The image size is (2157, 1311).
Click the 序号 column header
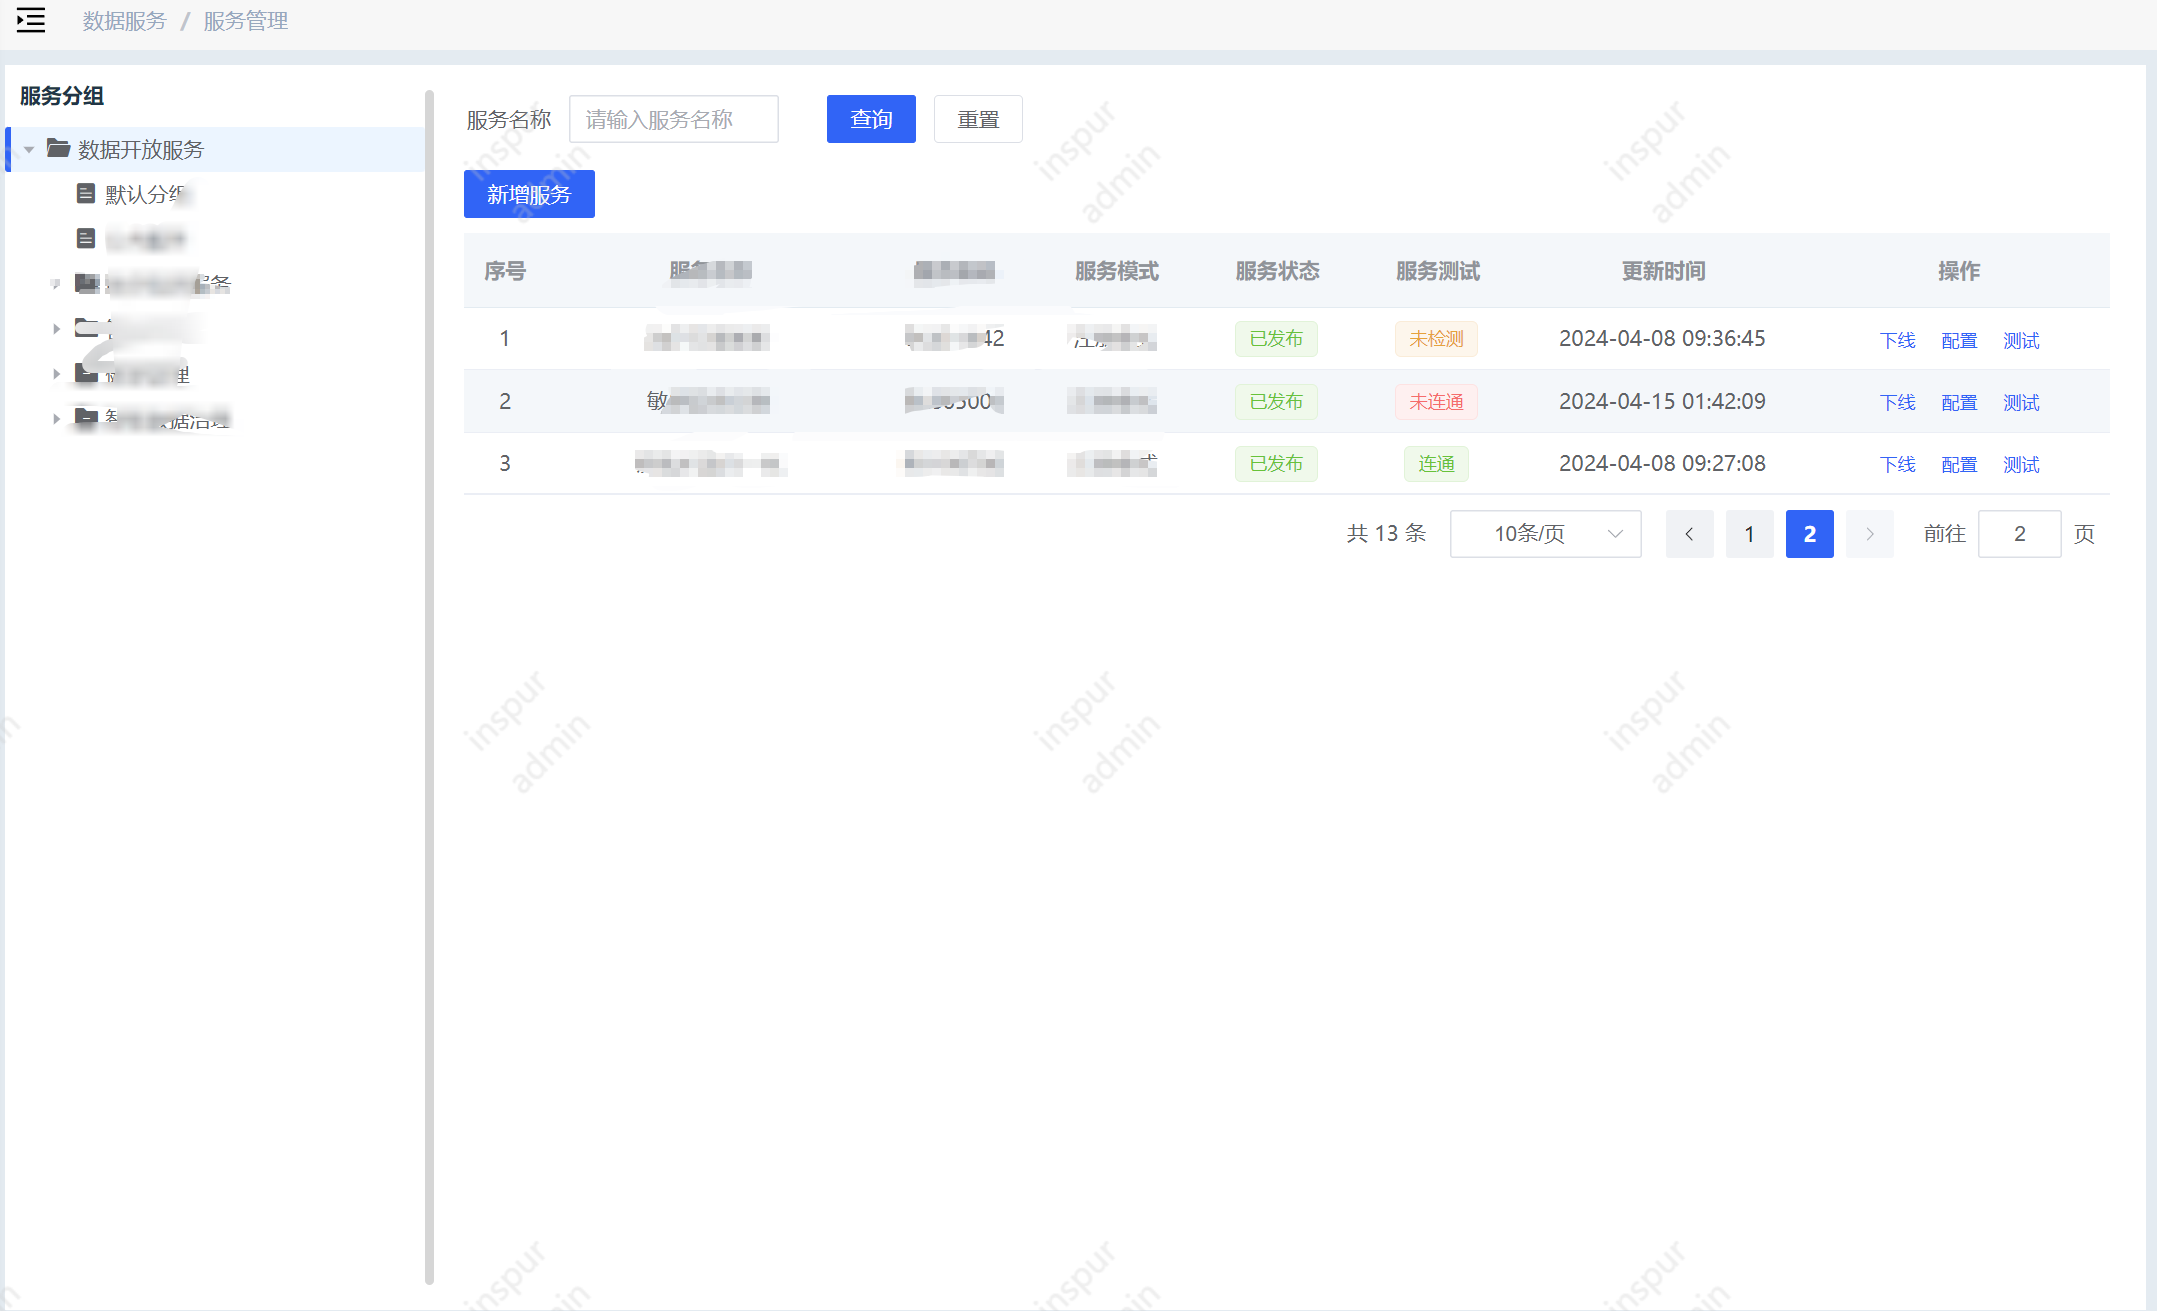pyautogui.click(x=505, y=271)
